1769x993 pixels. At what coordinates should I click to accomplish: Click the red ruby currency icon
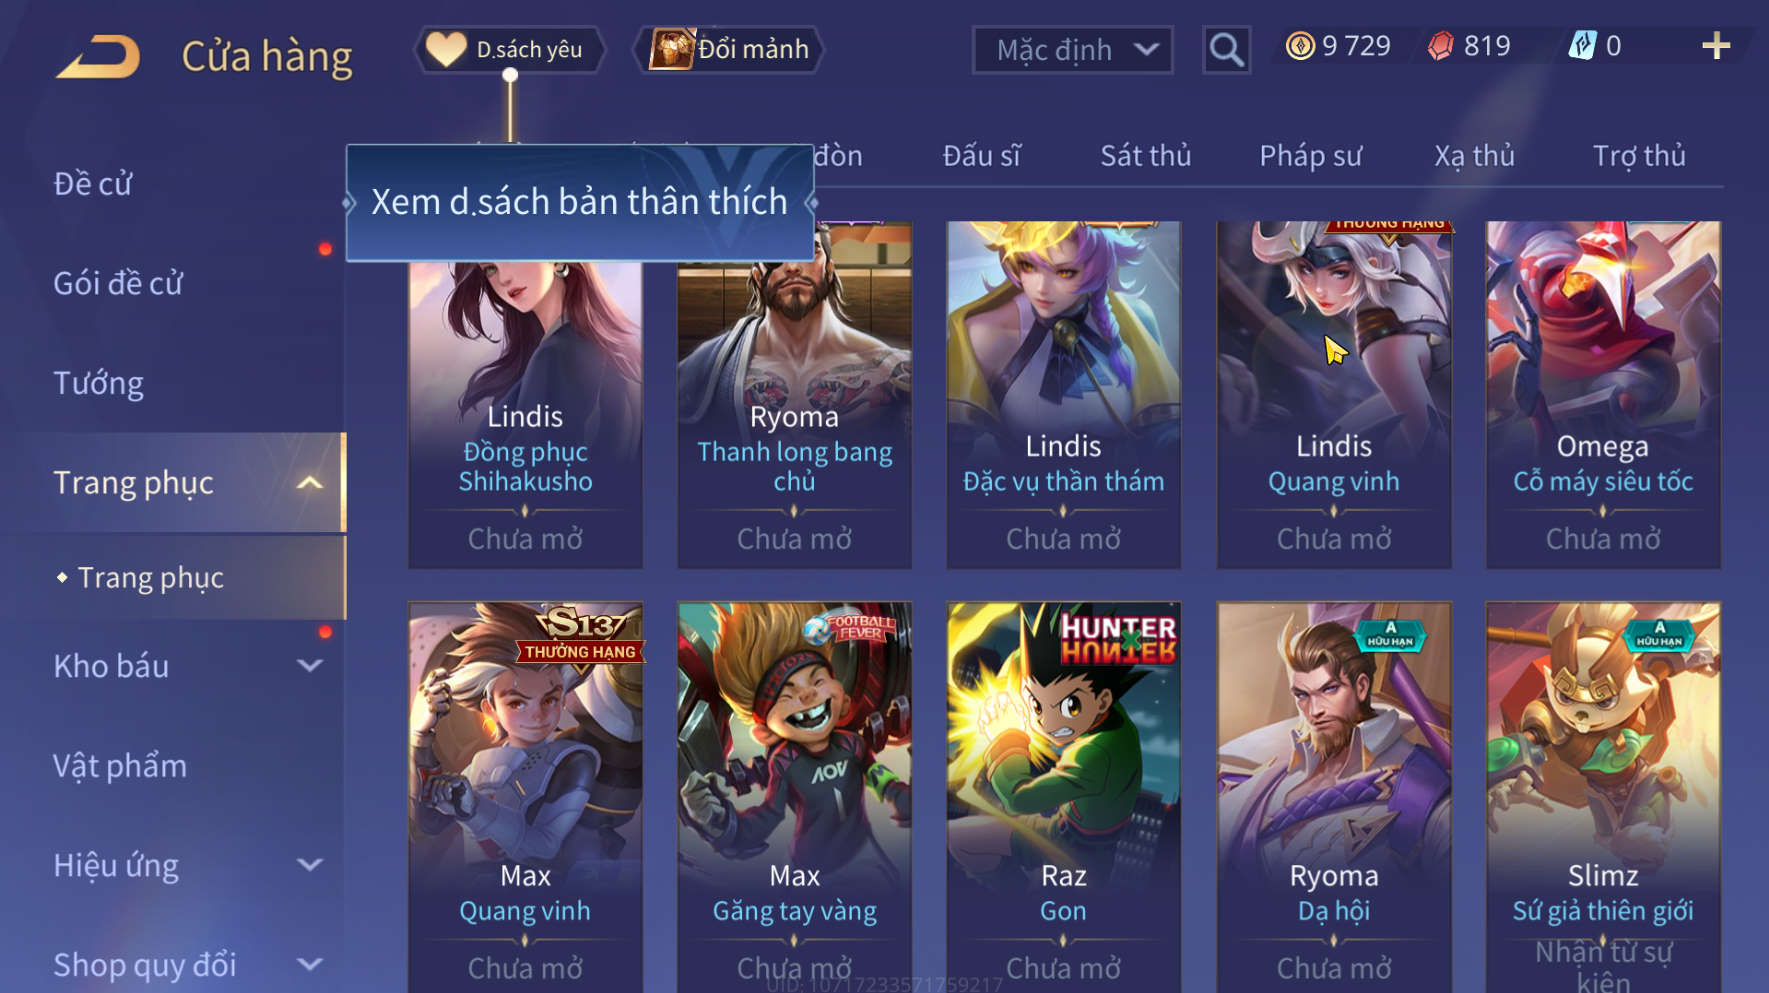1440,46
